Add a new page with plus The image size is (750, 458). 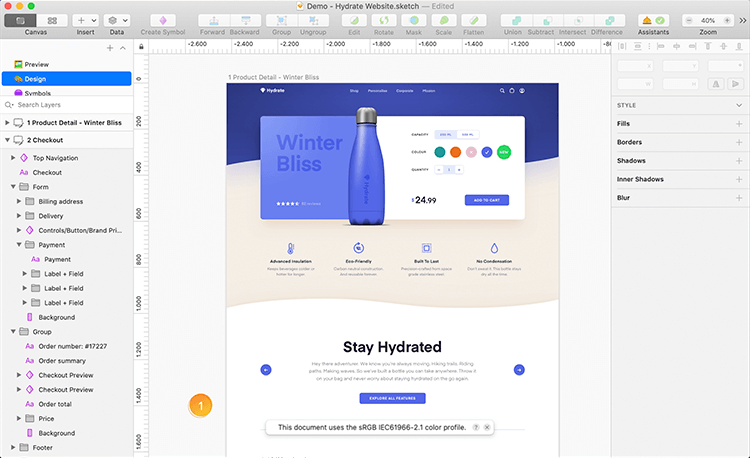110,48
